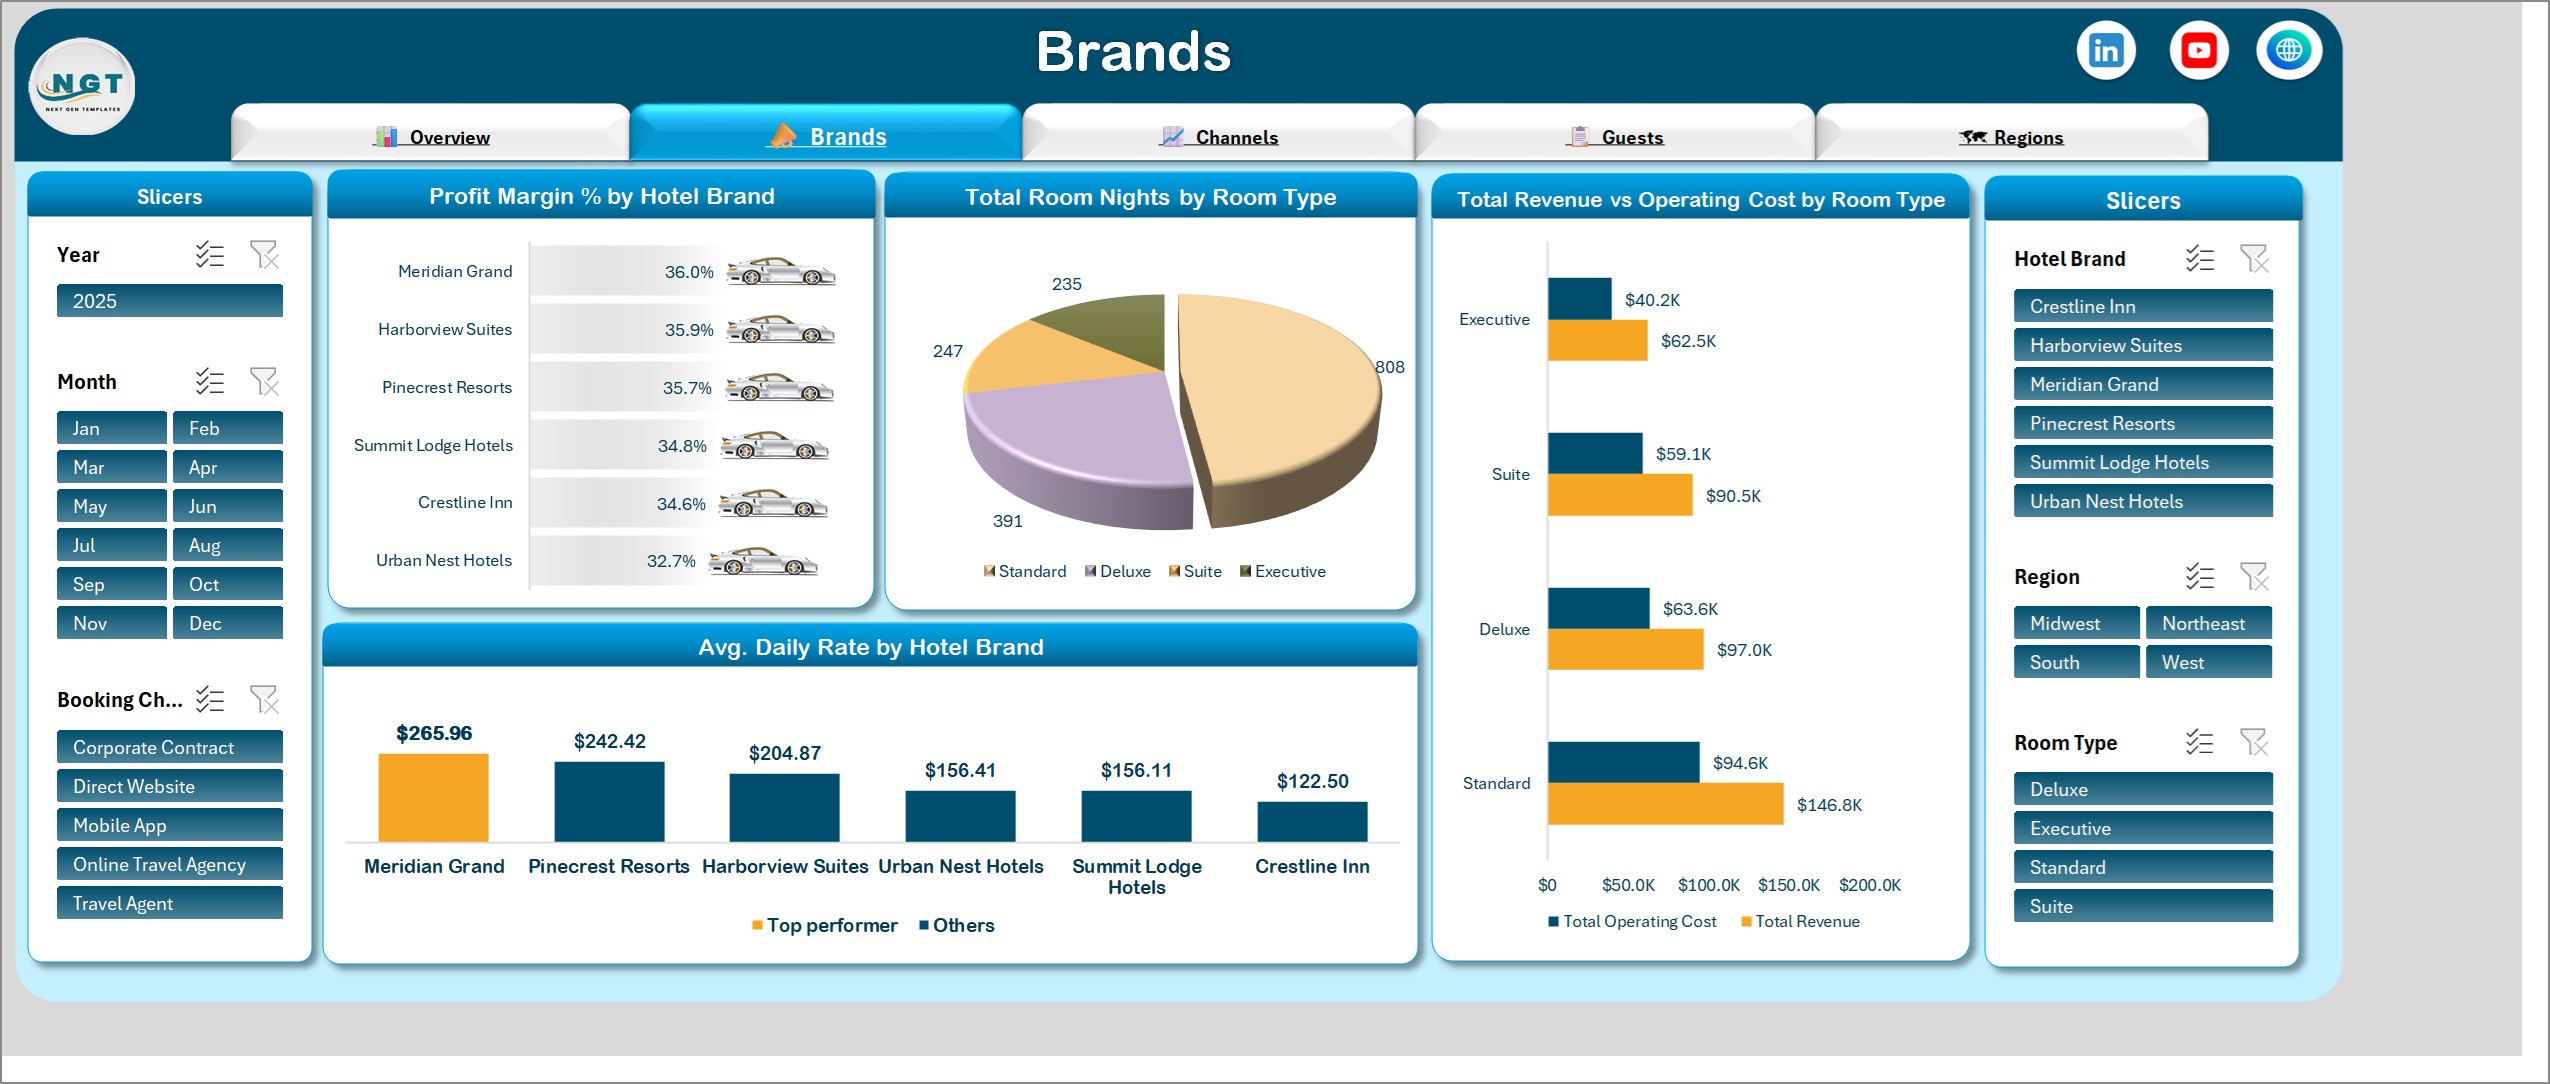Toggle multi-select icon for Booking Channel slicer
The image size is (2550, 1084).
click(209, 699)
